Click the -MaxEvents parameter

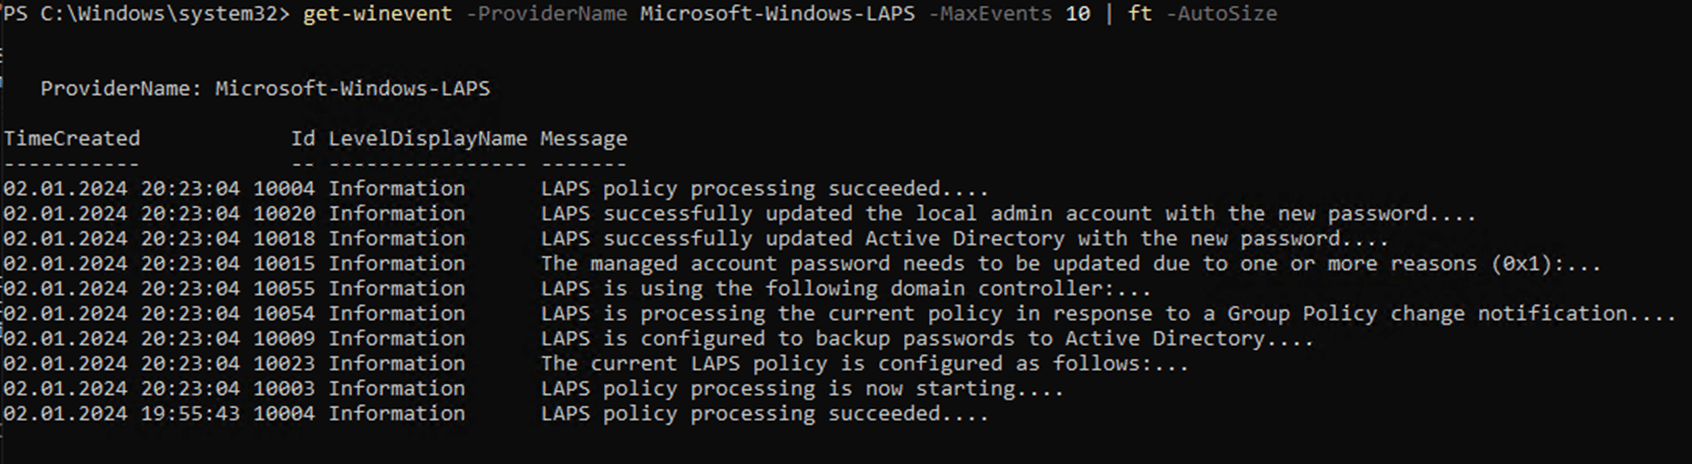pos(990,14)
